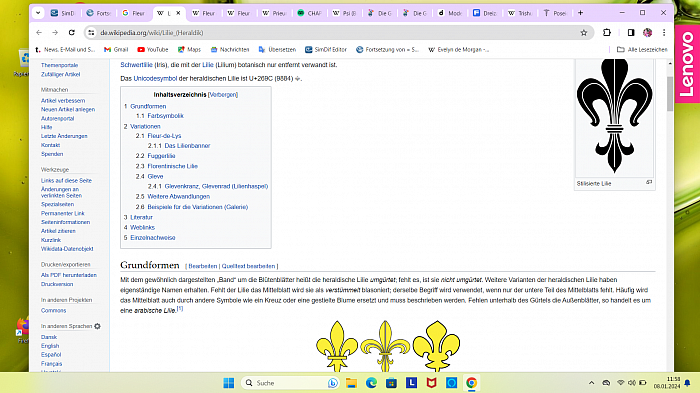This screenshot has width=700, height=393.
Task: Open Maps bookmark
Action: [189, 50]
